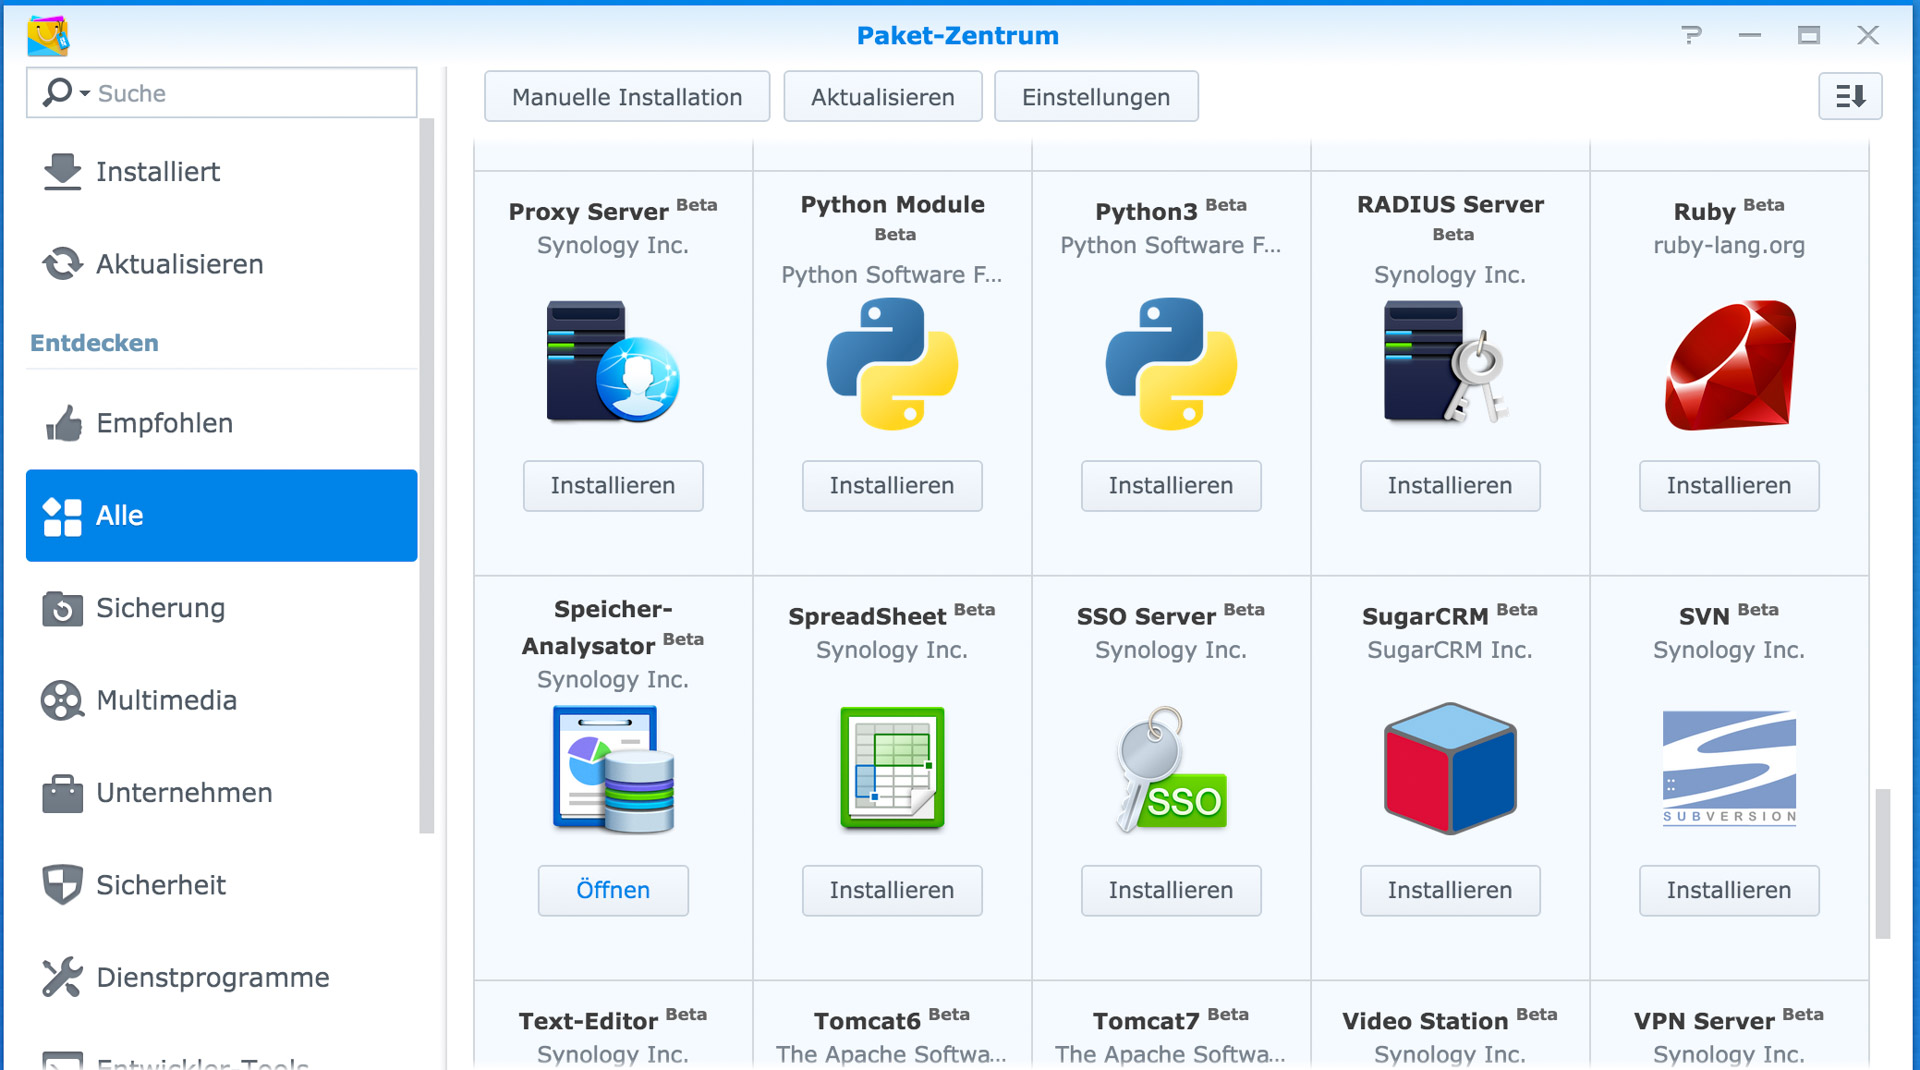Click the Text-Editor package title
The image size is (1920, 1070).
click(x=588, y=1021)
